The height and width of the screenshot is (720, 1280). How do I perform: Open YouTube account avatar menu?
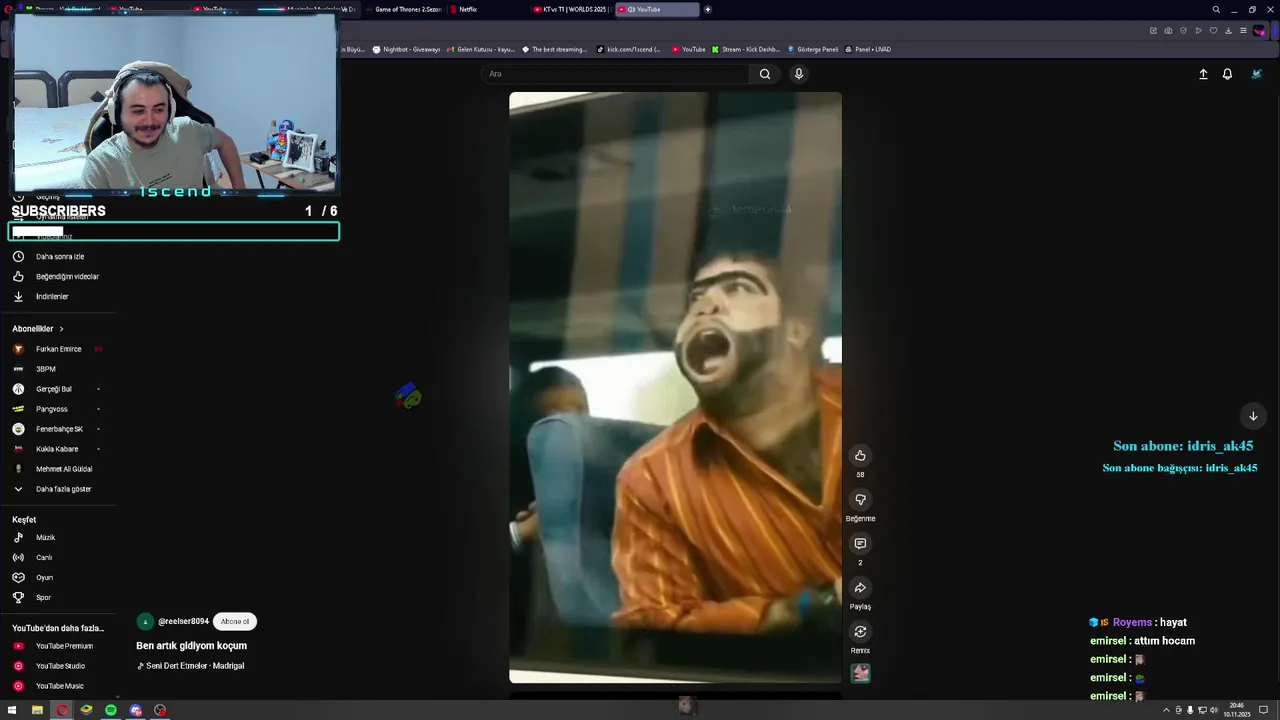(1257, 74)
